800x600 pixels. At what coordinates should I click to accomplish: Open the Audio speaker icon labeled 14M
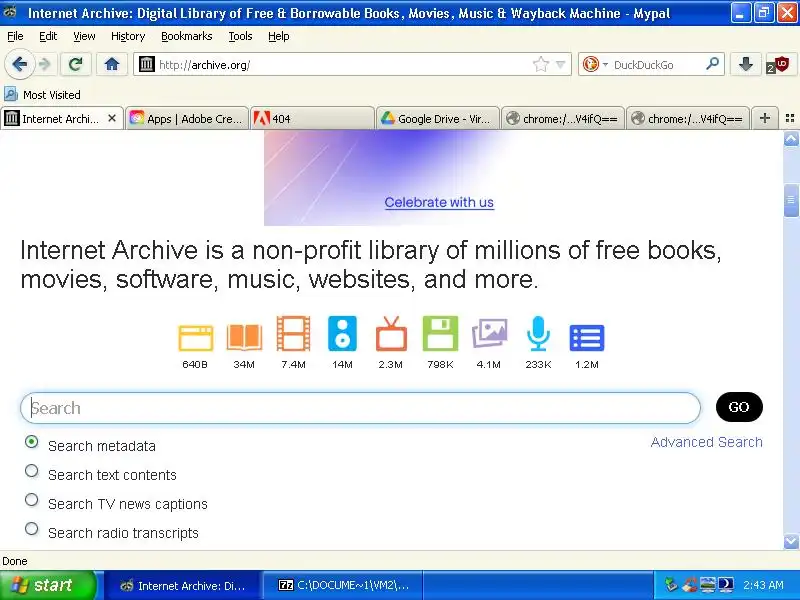click(x=342, y=334)
